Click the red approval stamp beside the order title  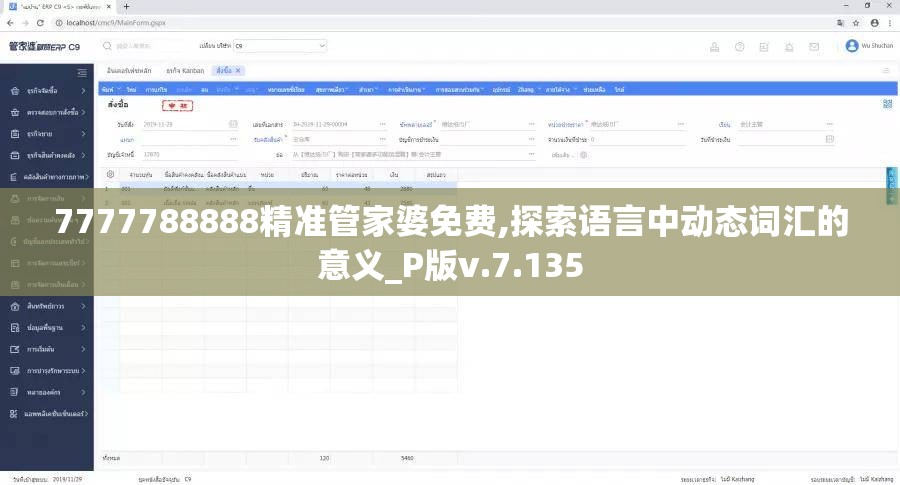coord(177,106)
